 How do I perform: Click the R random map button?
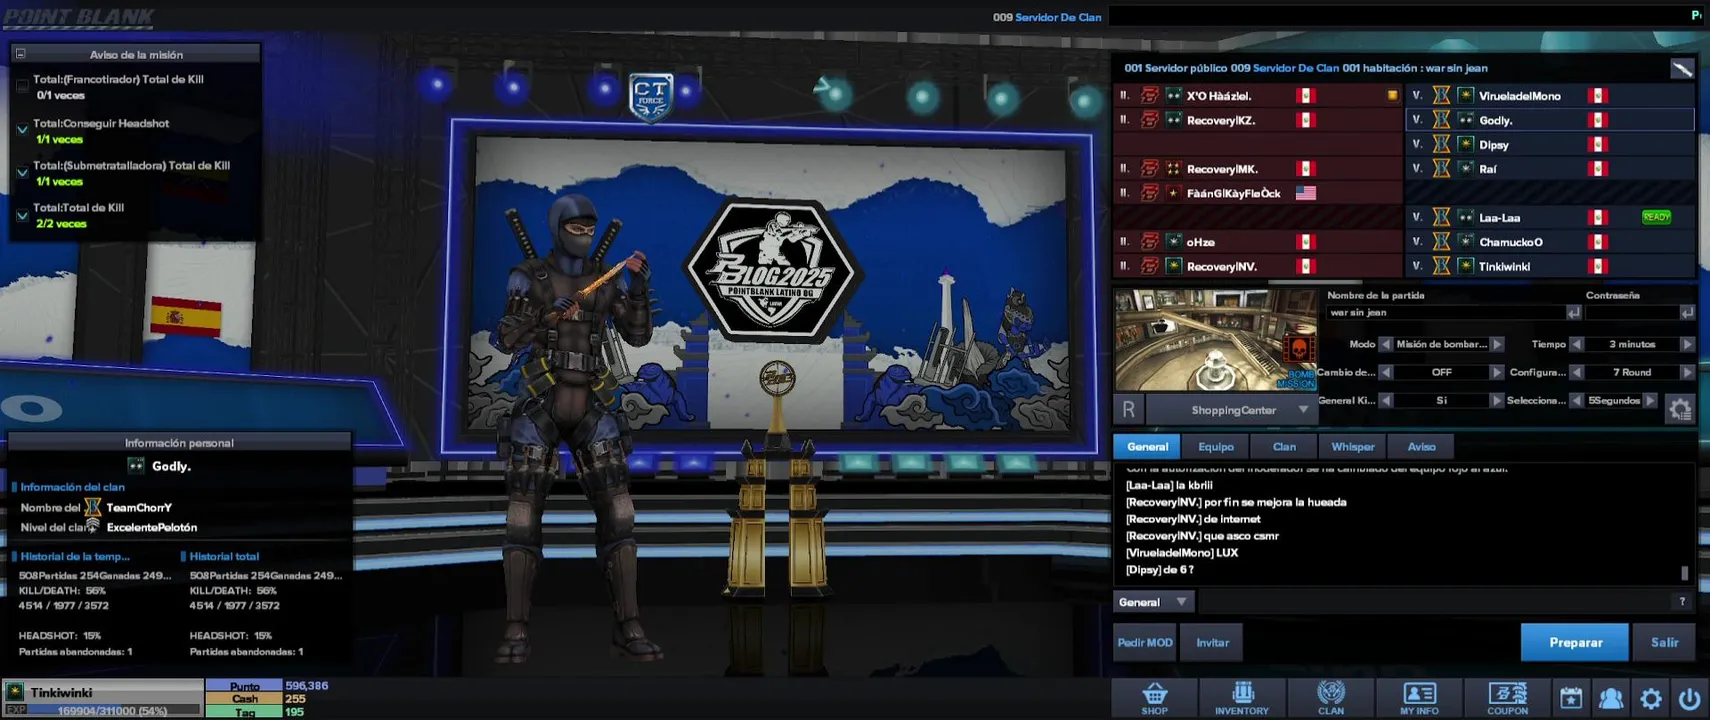point(1128,409)
